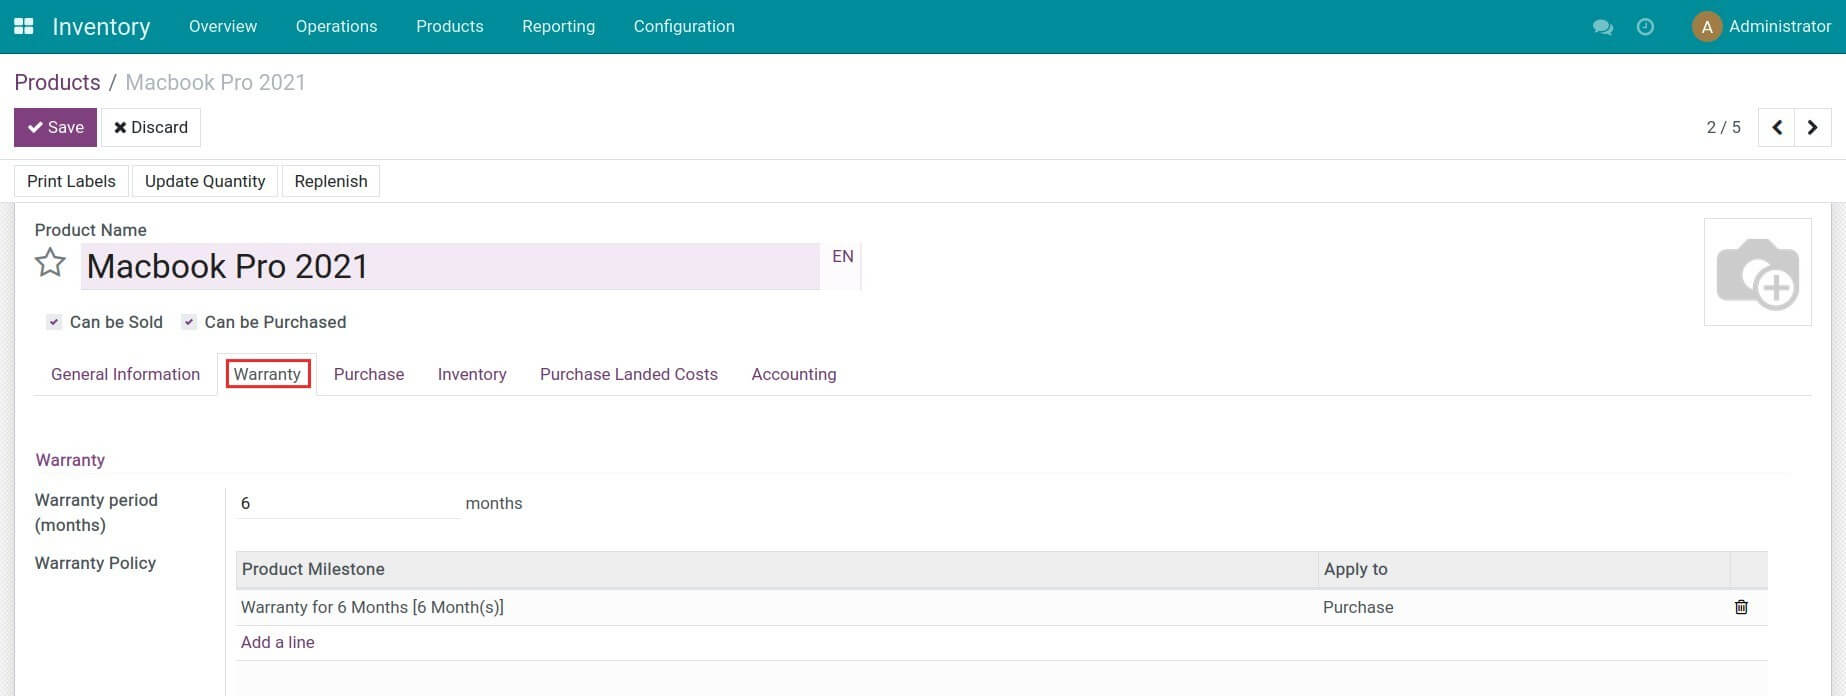Open the Reporting dropdown menu
The width and height of the screenshot is (1846, 696).
(x=558, y=27)
